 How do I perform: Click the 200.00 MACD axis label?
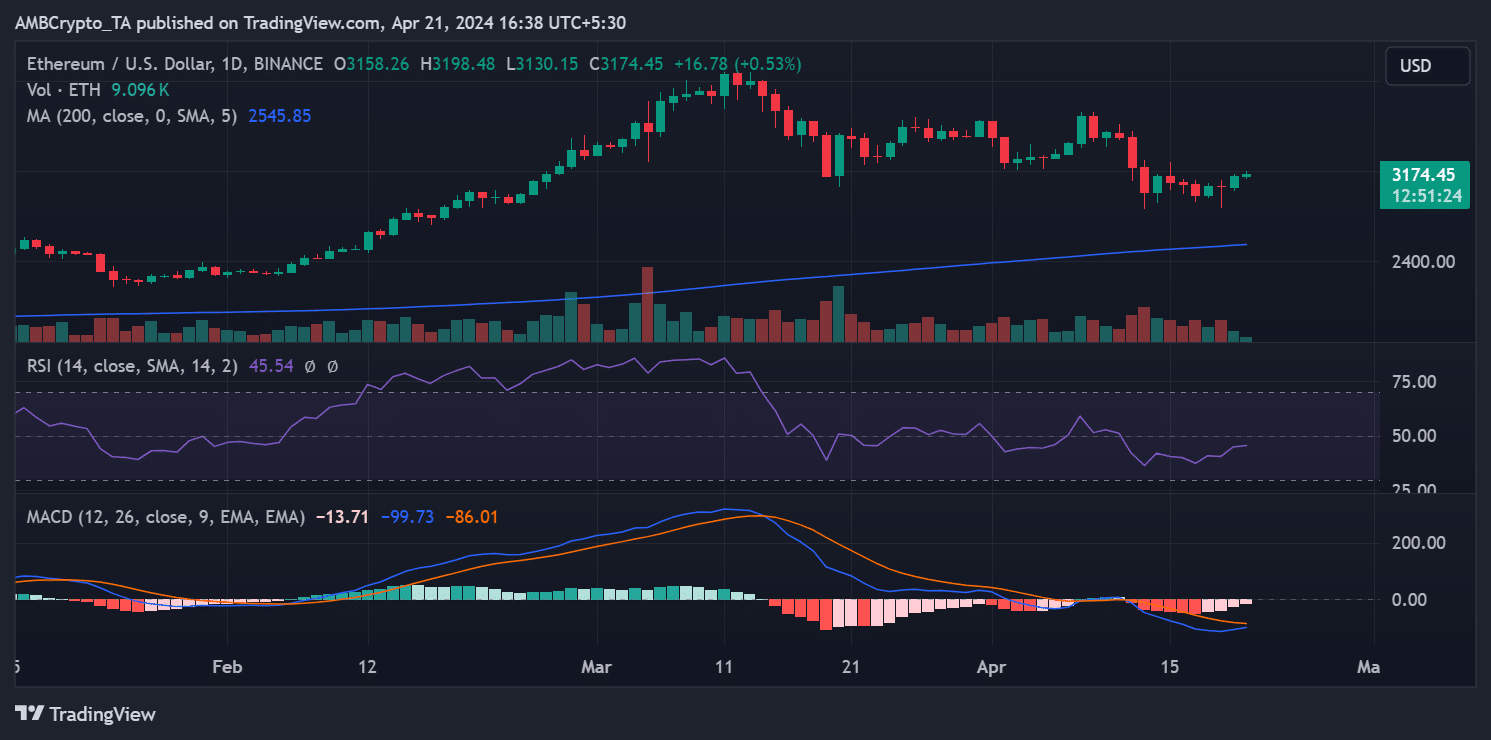click(x=1418, y=543)
